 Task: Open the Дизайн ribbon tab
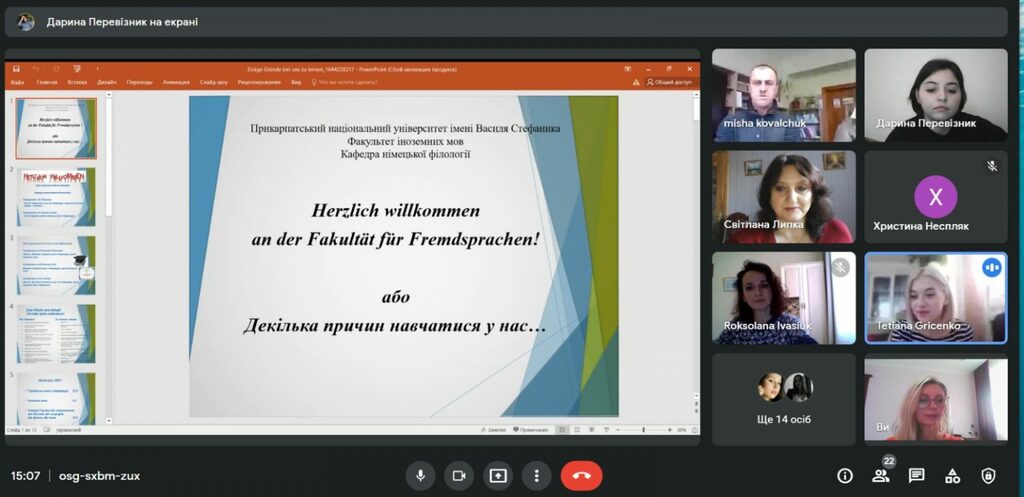[x=106, y=82]
